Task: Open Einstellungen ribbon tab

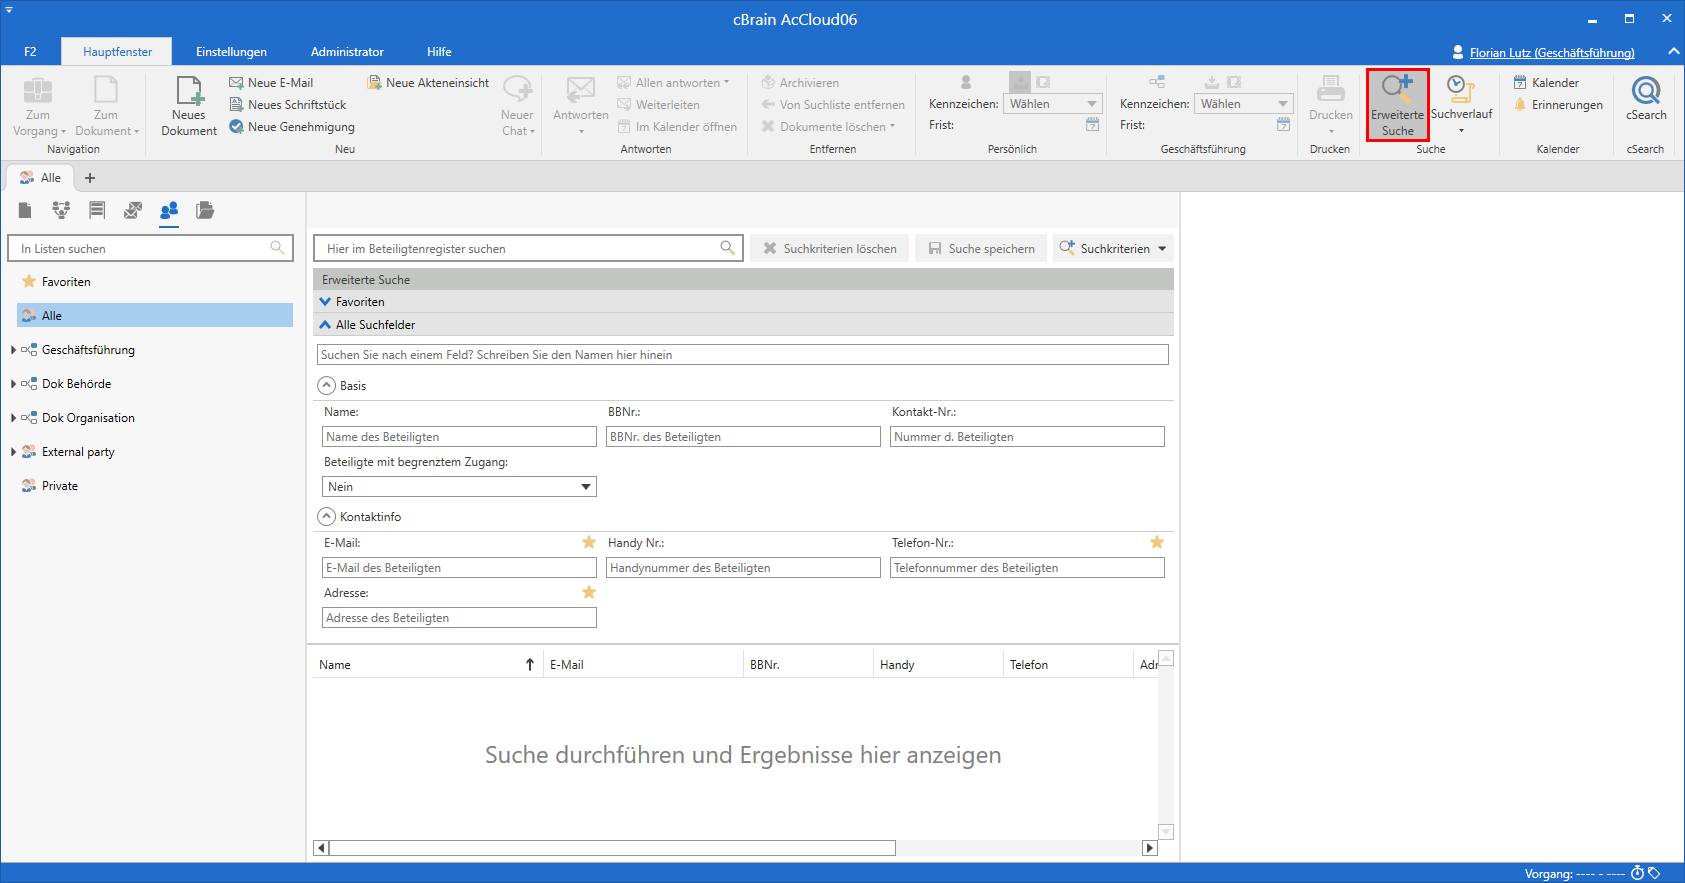Action: [x=231, y=52]
